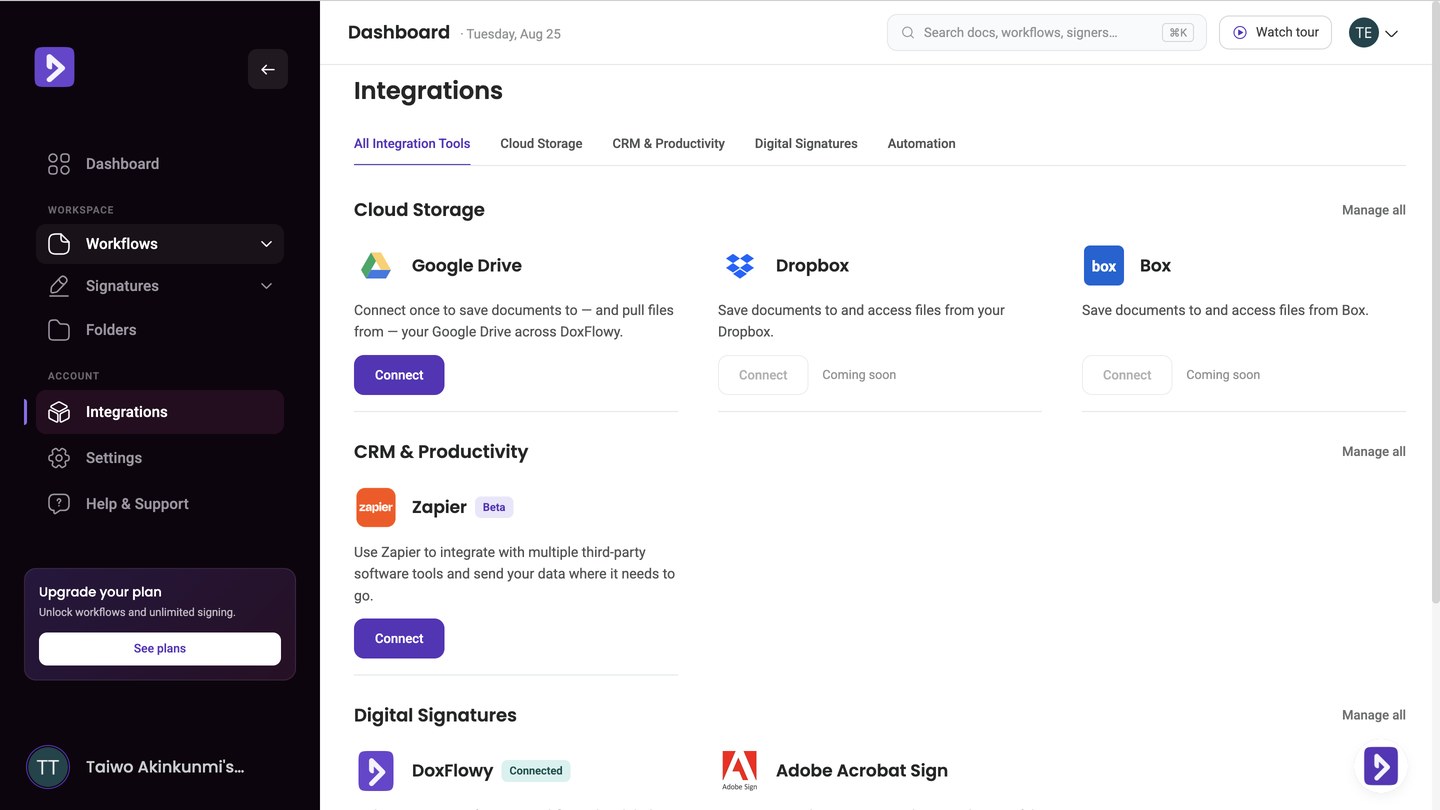The height and width of the screenshot is (810, 1440).
Task: Click the Dropbox Connect button
Action: (x=763, y=375)
